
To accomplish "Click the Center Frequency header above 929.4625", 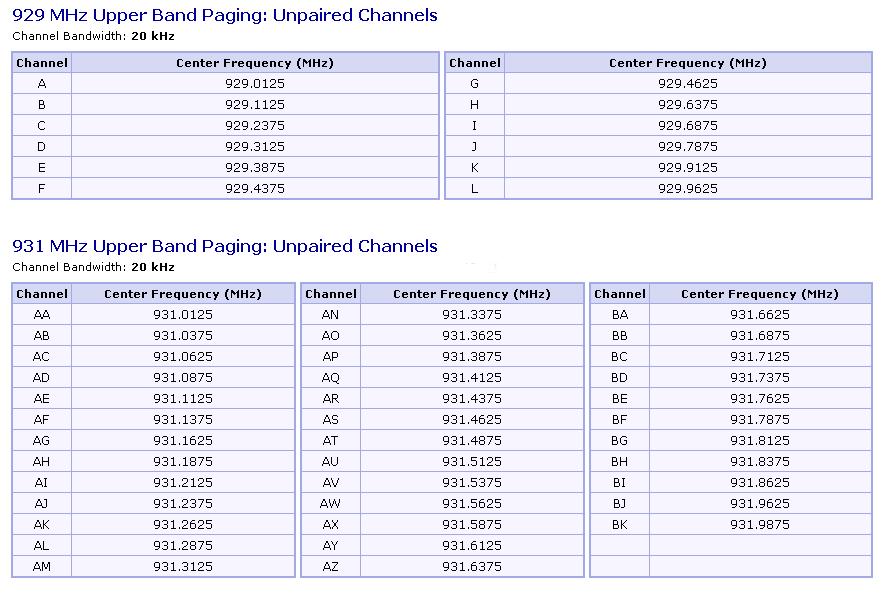I will pyautogui.click(x=688, y=63).
